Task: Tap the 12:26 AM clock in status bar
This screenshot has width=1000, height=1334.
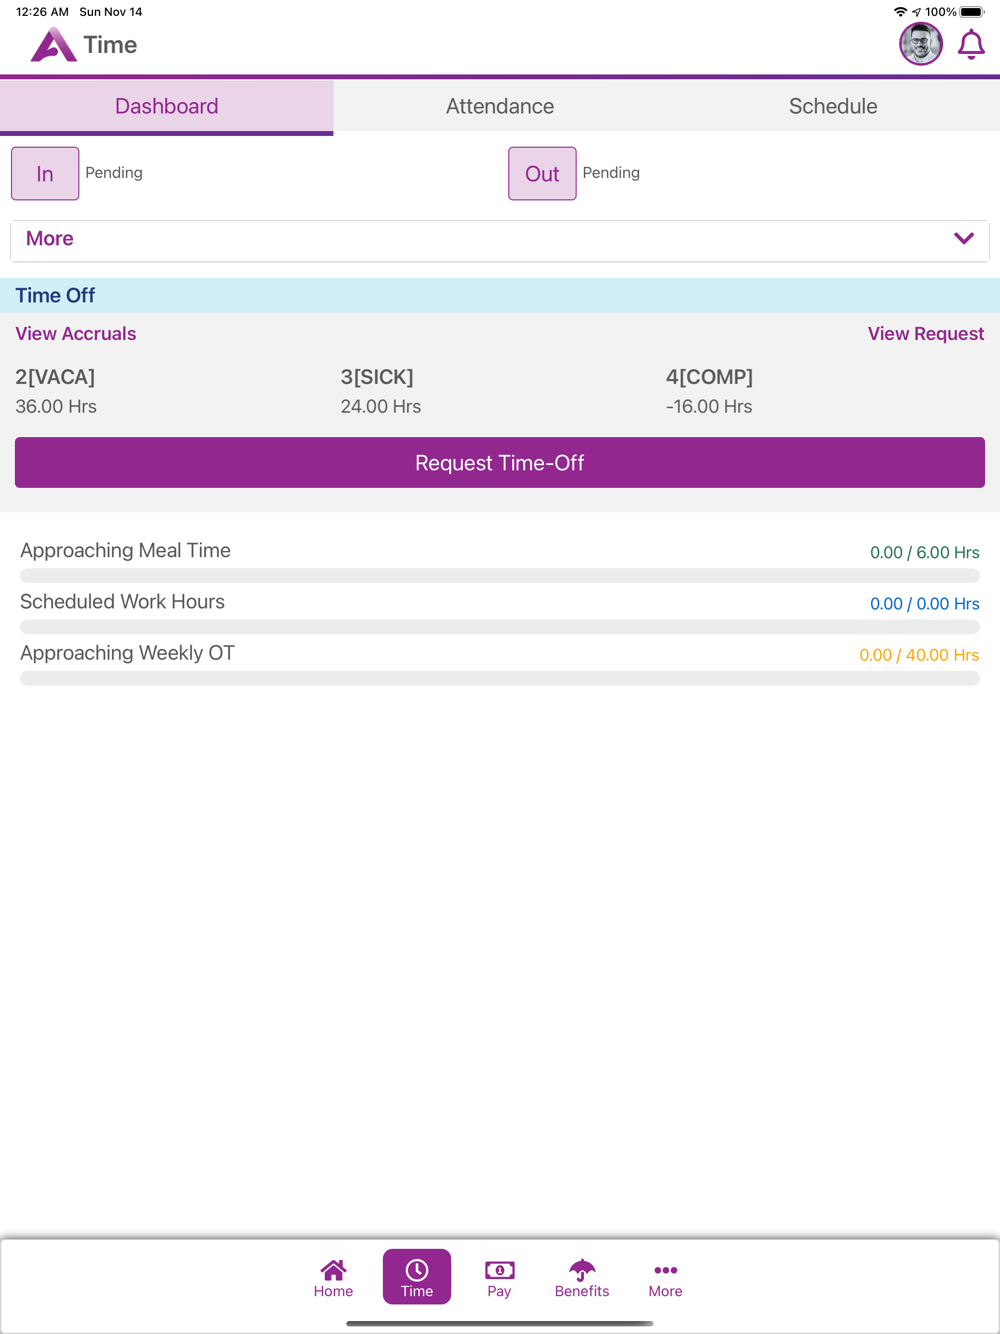Action: point(42,12)
